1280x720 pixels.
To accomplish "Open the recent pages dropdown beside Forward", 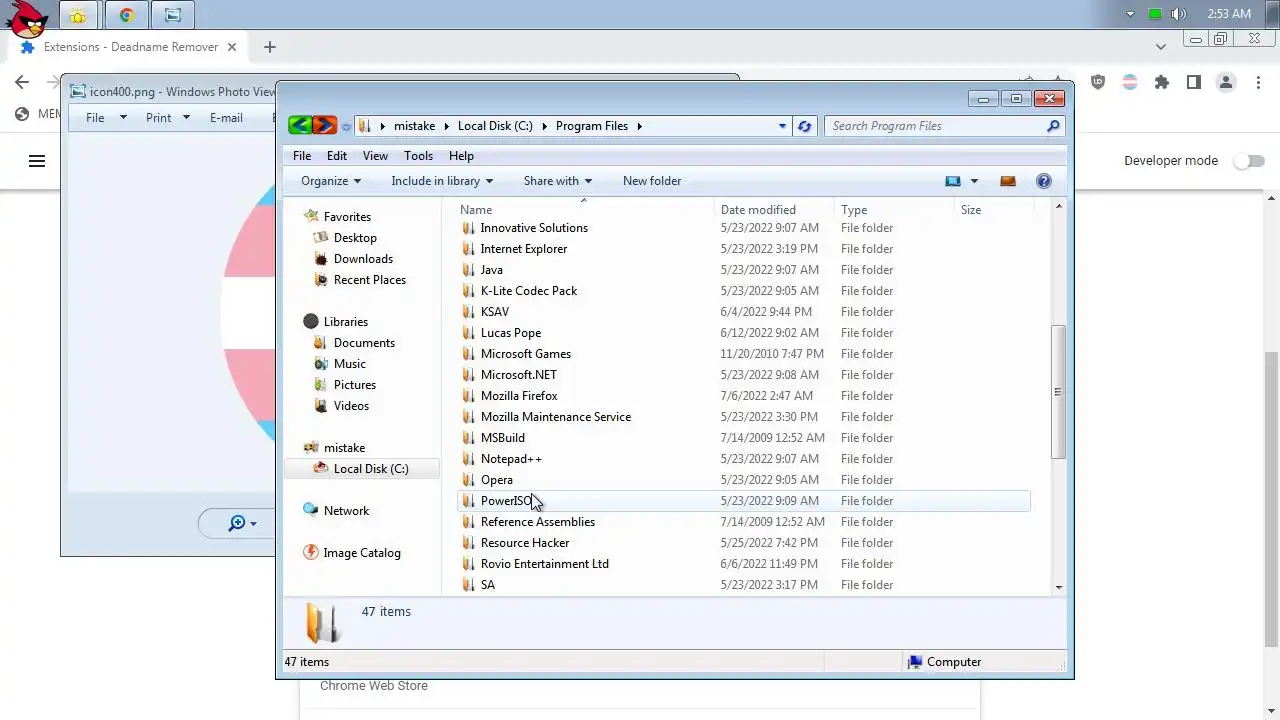I will coord(346,127).
